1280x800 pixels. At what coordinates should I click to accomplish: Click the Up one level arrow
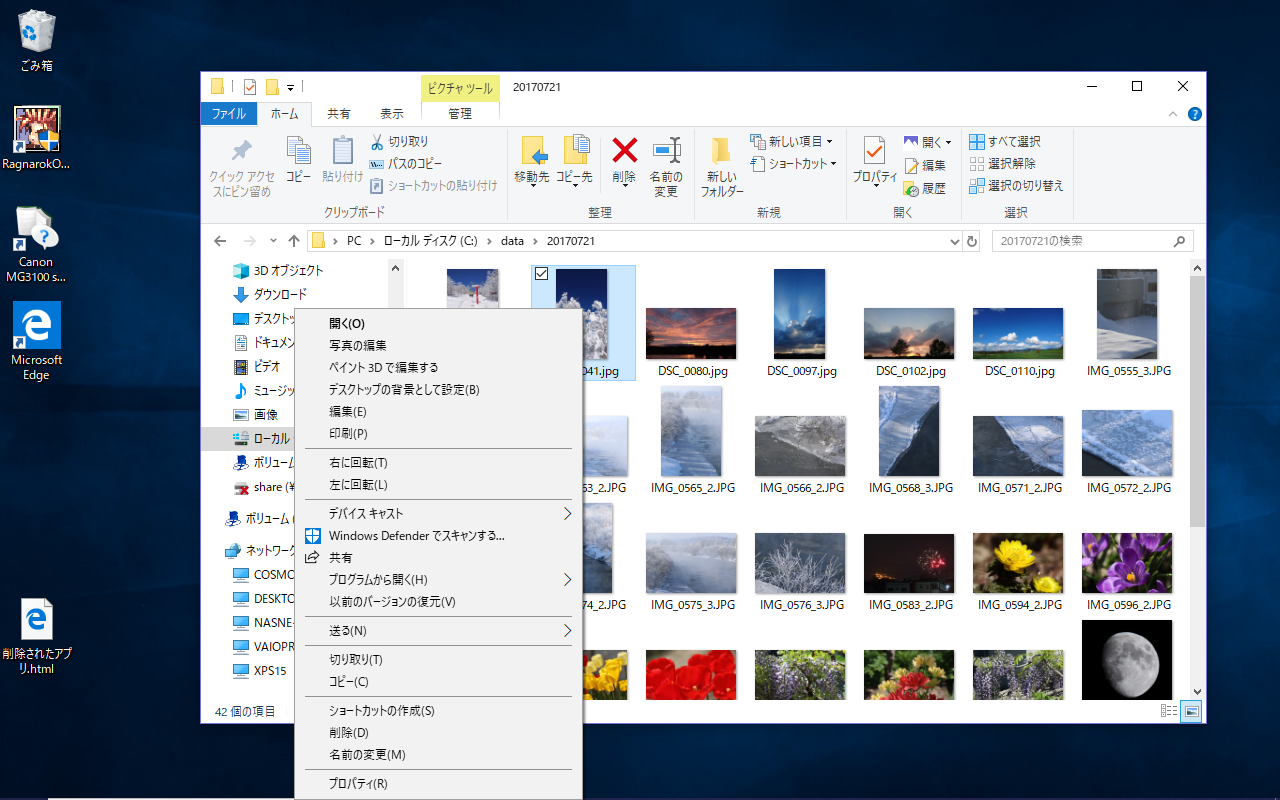(x=293, y=241)
